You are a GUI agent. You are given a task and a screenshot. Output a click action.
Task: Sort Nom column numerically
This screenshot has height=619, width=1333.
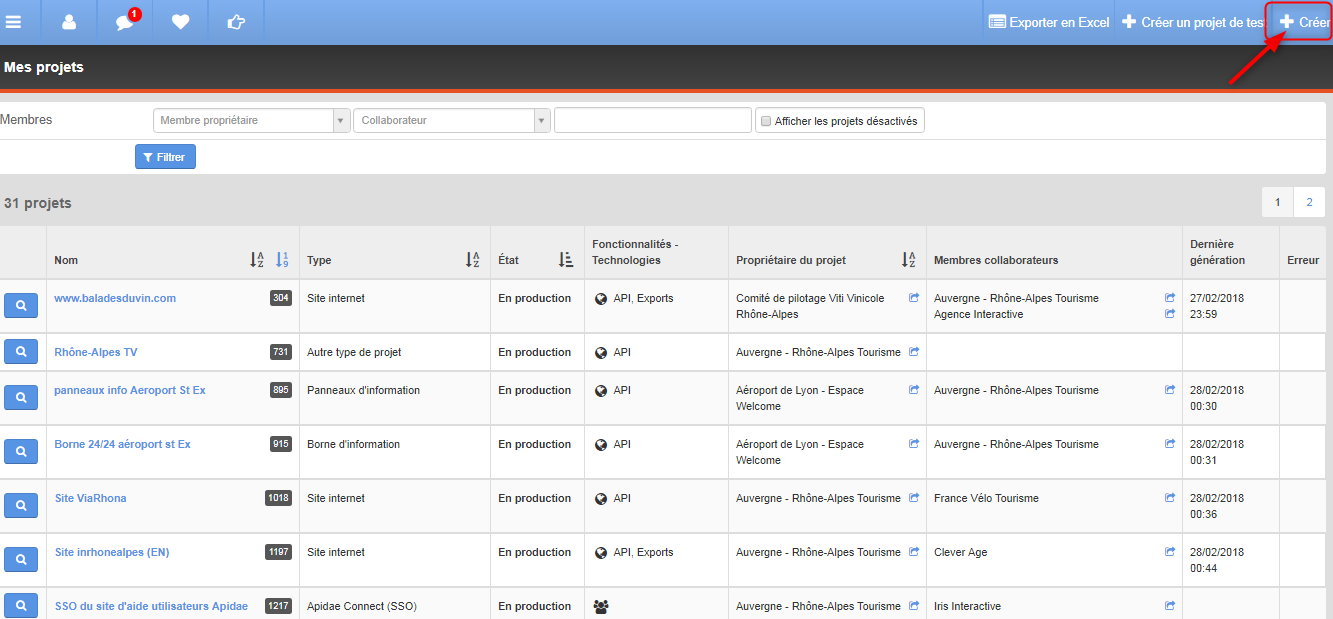click(x=282, y=260)
